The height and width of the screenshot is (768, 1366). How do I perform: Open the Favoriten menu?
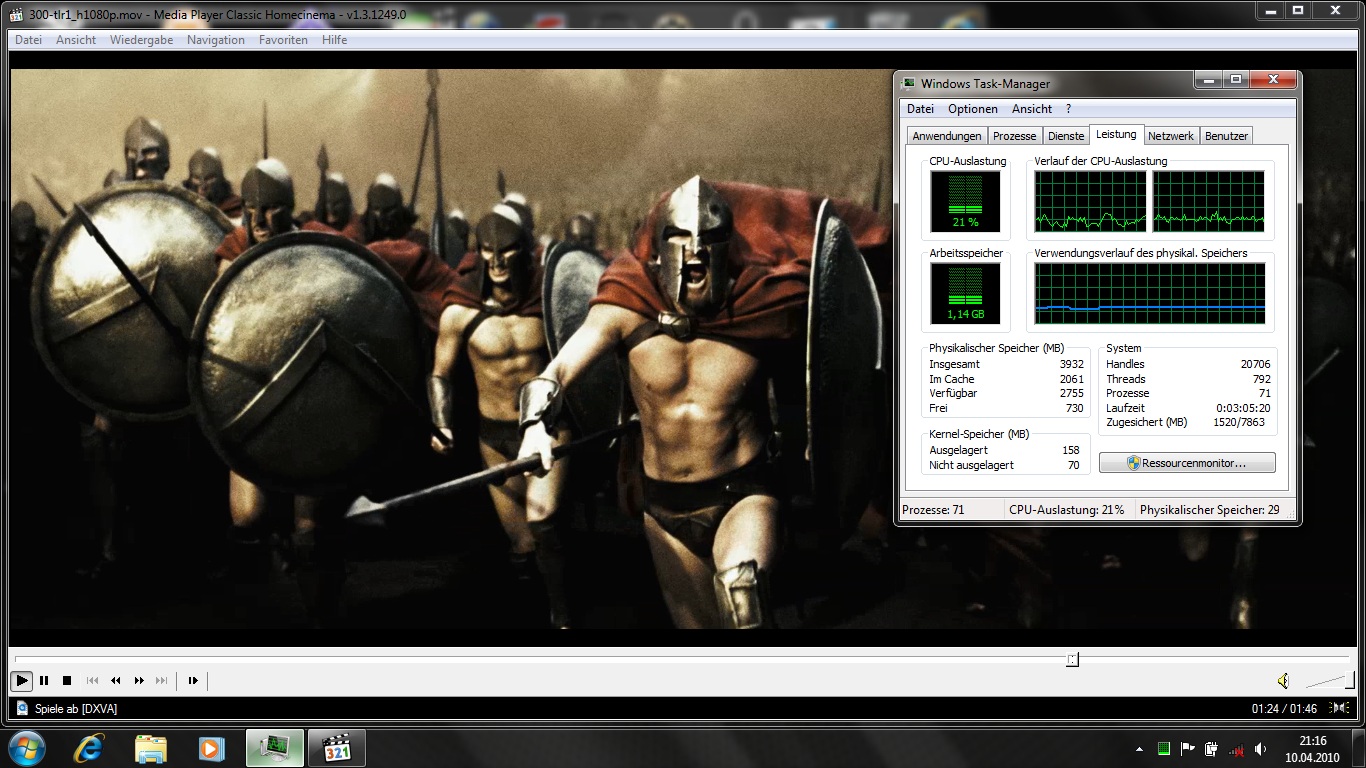click(283, 40)
